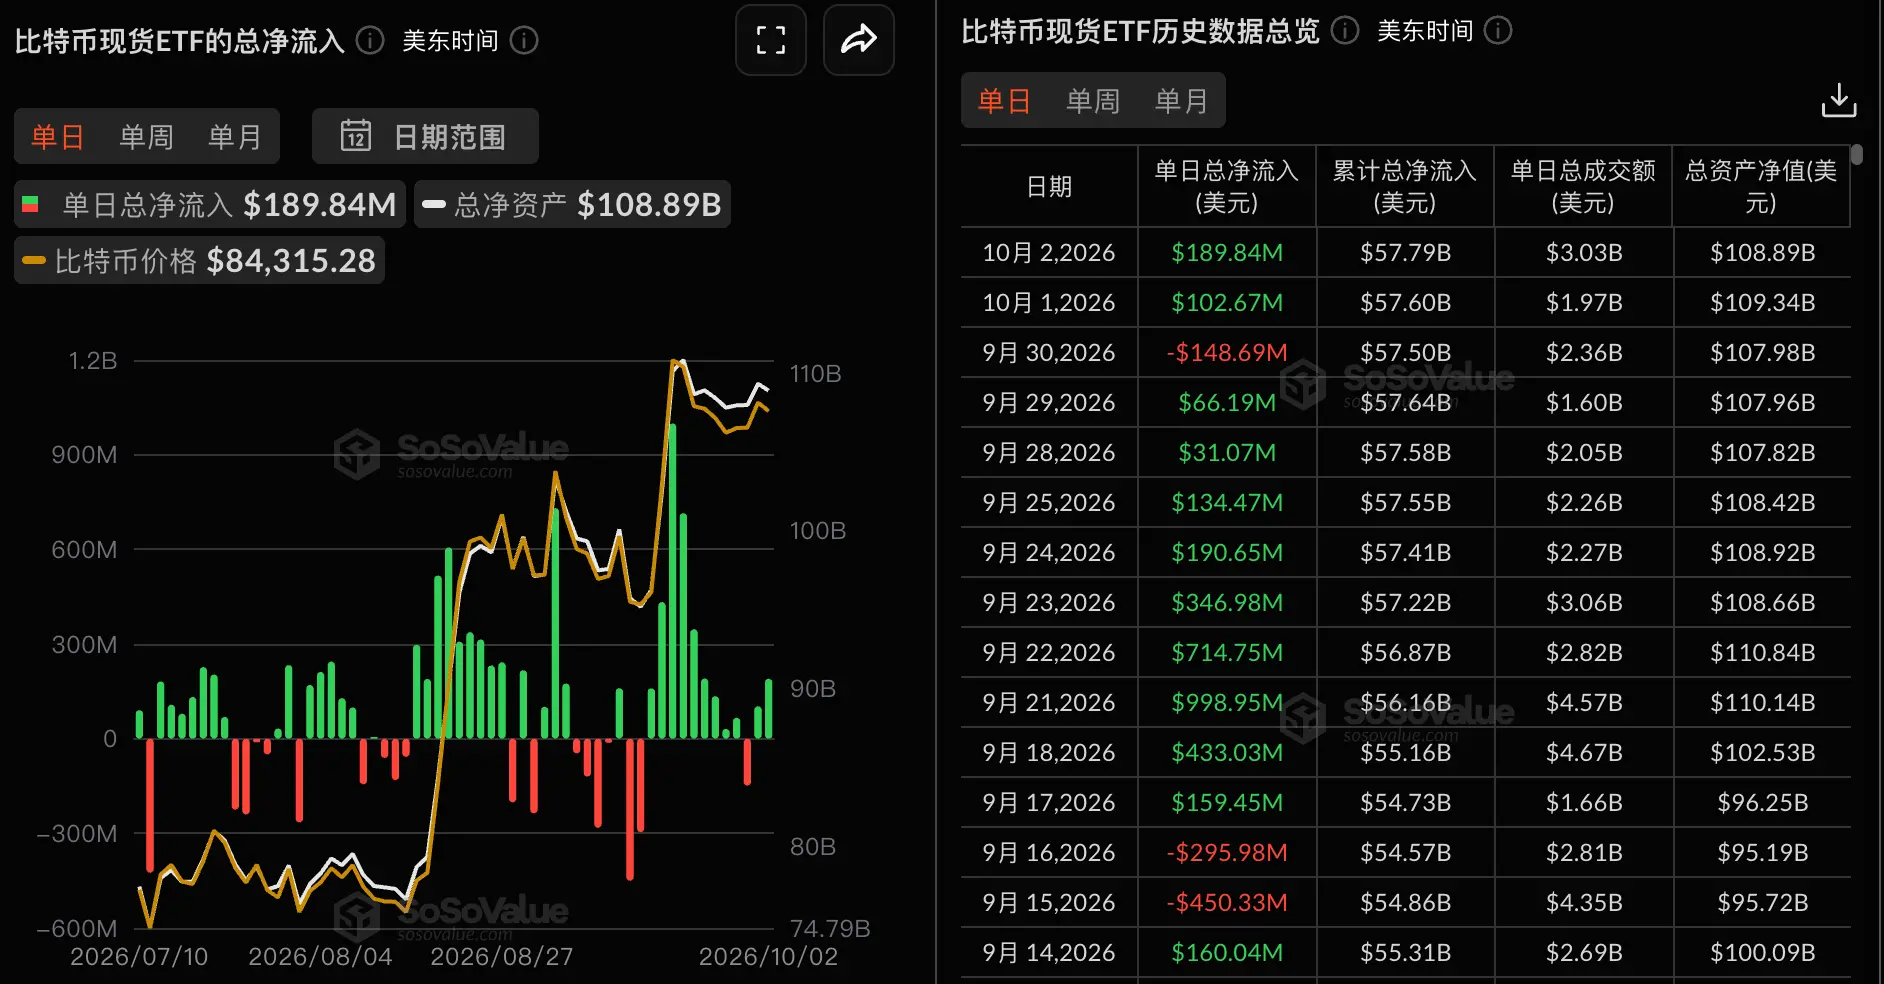Switch history table to 单月
Screen dimensions: 1884x984
[1182, 101]
